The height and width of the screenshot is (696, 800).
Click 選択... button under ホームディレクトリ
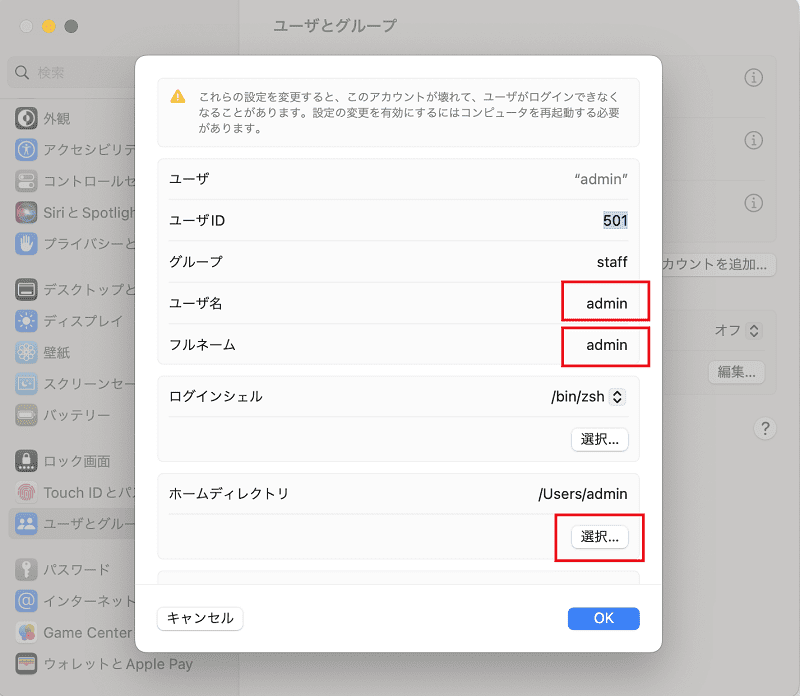(x=599, y=536)
